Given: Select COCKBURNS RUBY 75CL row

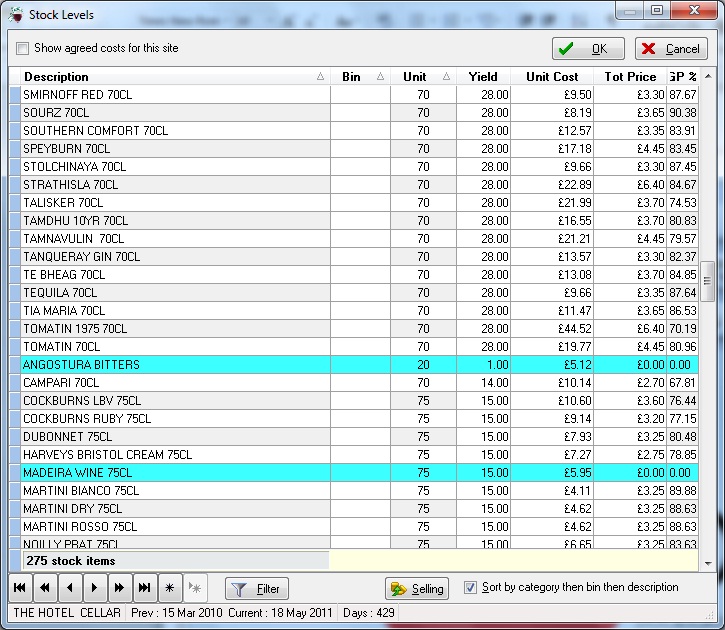Looking at the screenshot, I should point(354,419).
